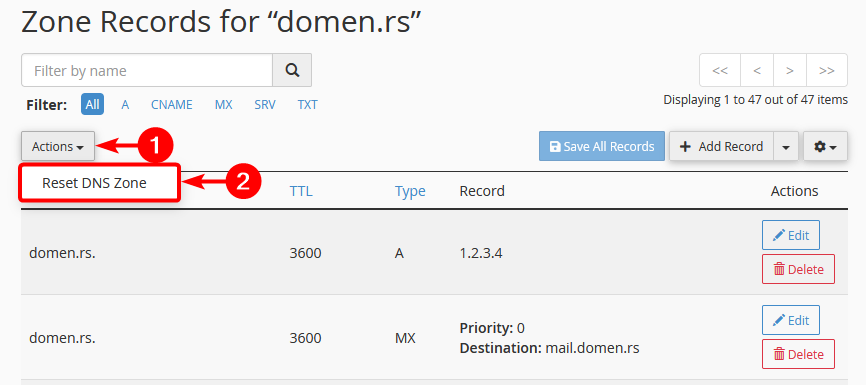The width and height of the screenshot is (866, 385).
Task: Edit the domen.rs. A record
Action: [791, 235]
